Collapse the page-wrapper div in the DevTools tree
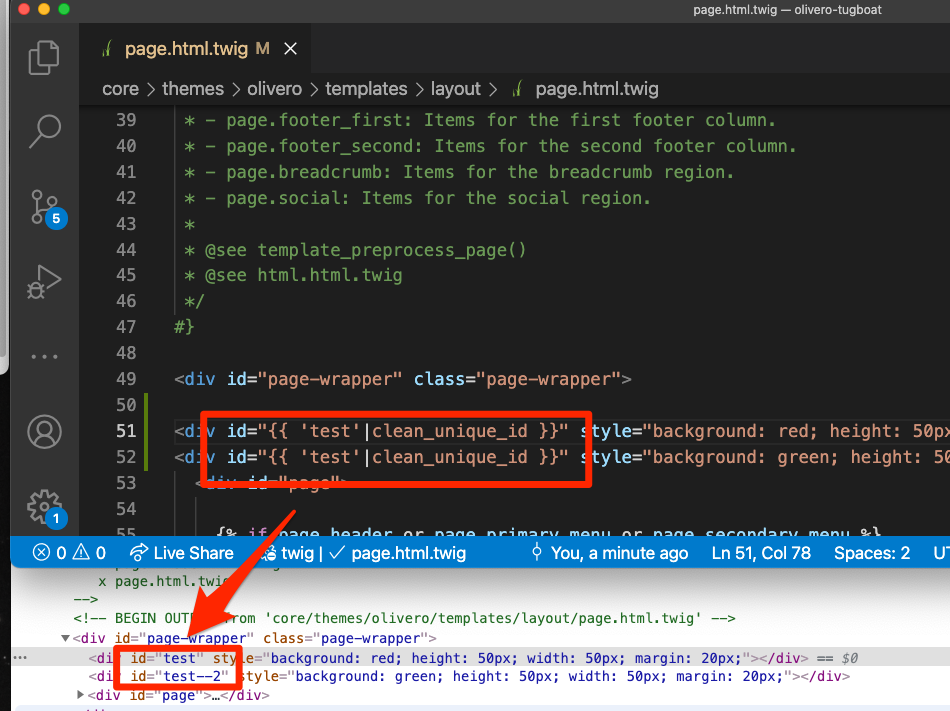Image resolution: width=950 pixels, height=711 pixels. 65,637
